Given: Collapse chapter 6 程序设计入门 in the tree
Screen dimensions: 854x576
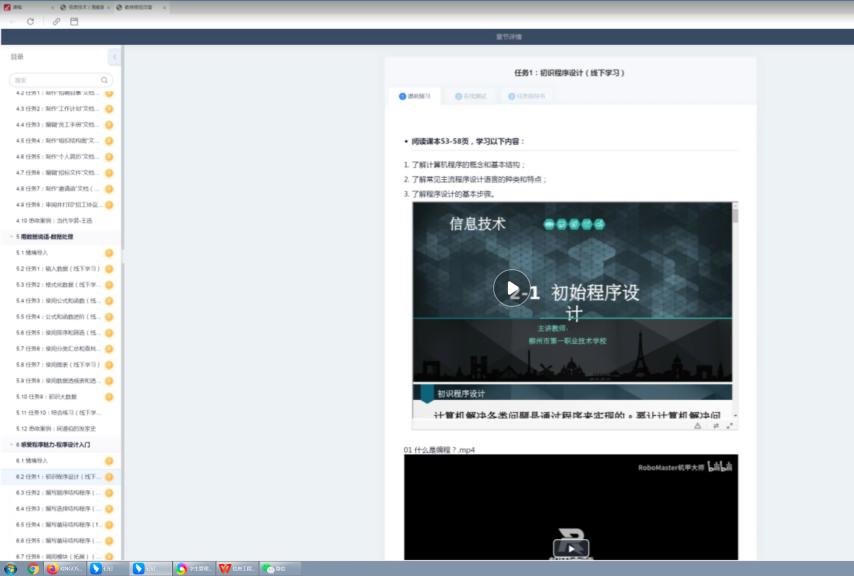Looking at the screenshot, I should click(x=11, y=444).
